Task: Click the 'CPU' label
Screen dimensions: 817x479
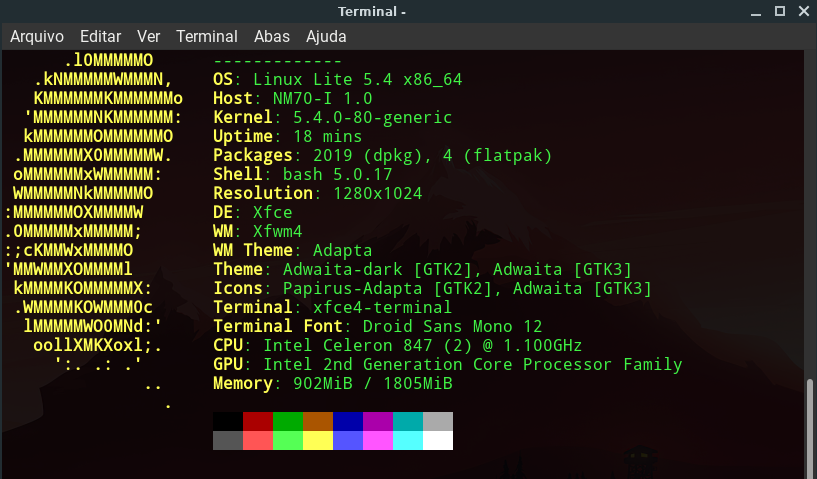Action: tap(228, 346)
